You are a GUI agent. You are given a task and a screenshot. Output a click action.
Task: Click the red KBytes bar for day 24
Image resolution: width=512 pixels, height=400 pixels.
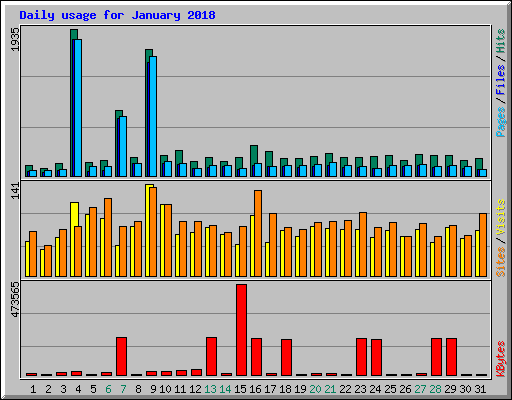click(376, 357)
